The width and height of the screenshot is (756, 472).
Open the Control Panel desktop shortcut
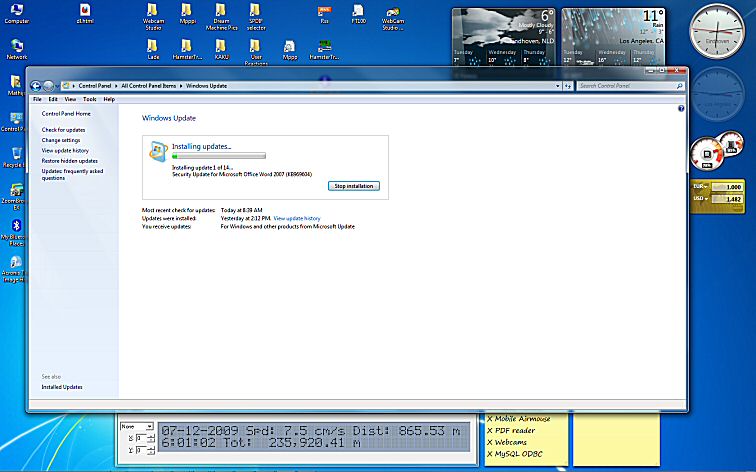(14, 121)
